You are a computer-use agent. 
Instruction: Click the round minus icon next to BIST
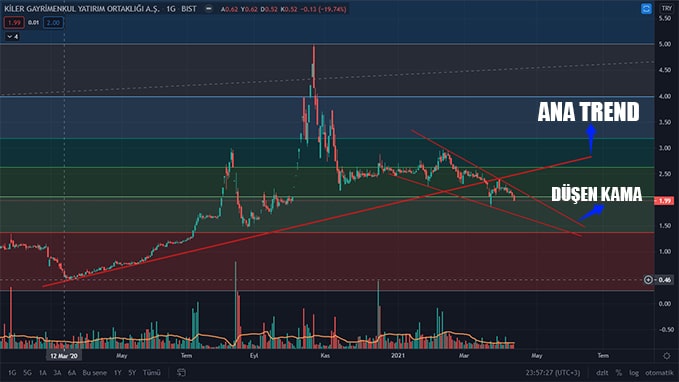pos(209,9)
